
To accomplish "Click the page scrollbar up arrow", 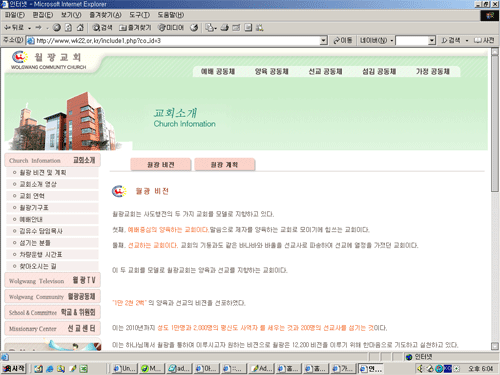I will (x=495, y=52).
